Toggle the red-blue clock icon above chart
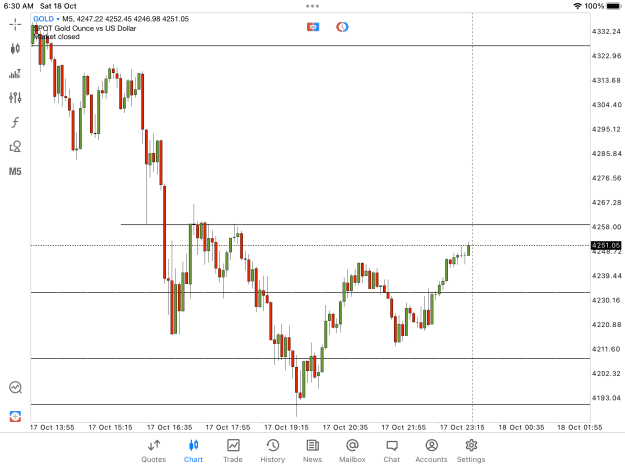The image size is (625, 469). [342, 27]
